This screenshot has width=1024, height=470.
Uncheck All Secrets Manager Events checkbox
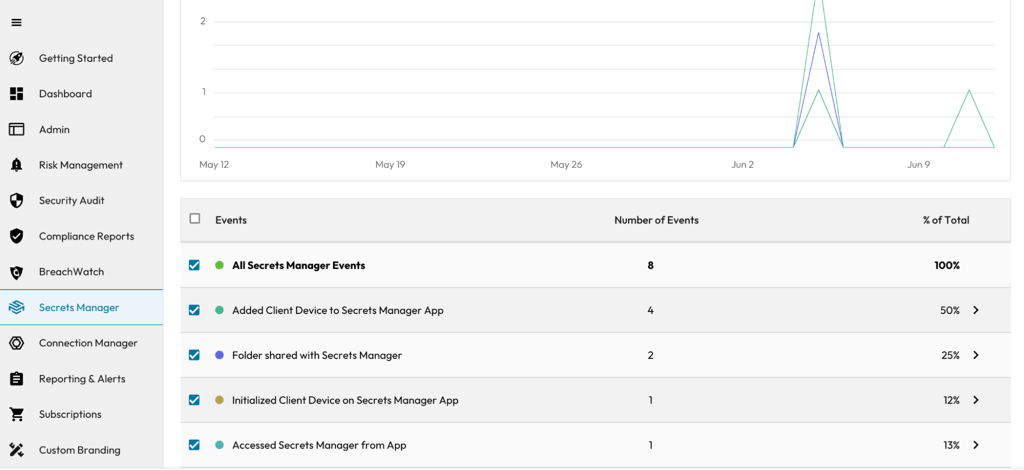coord(194,265)
